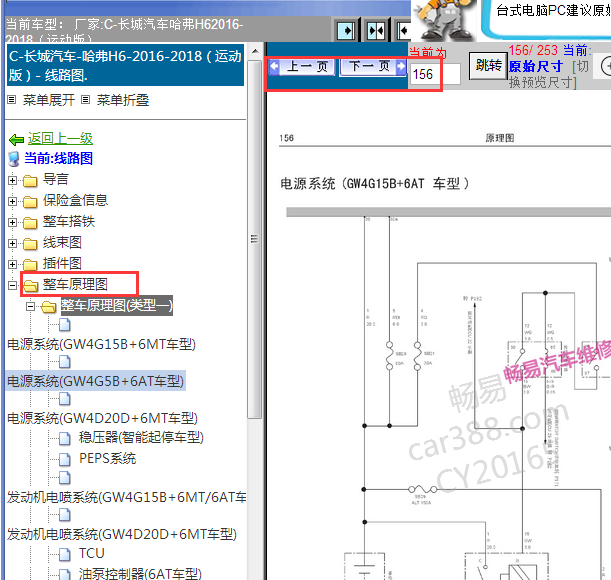
Task: Click the 整车搭铁 folder icon
Action: (30, 223)
